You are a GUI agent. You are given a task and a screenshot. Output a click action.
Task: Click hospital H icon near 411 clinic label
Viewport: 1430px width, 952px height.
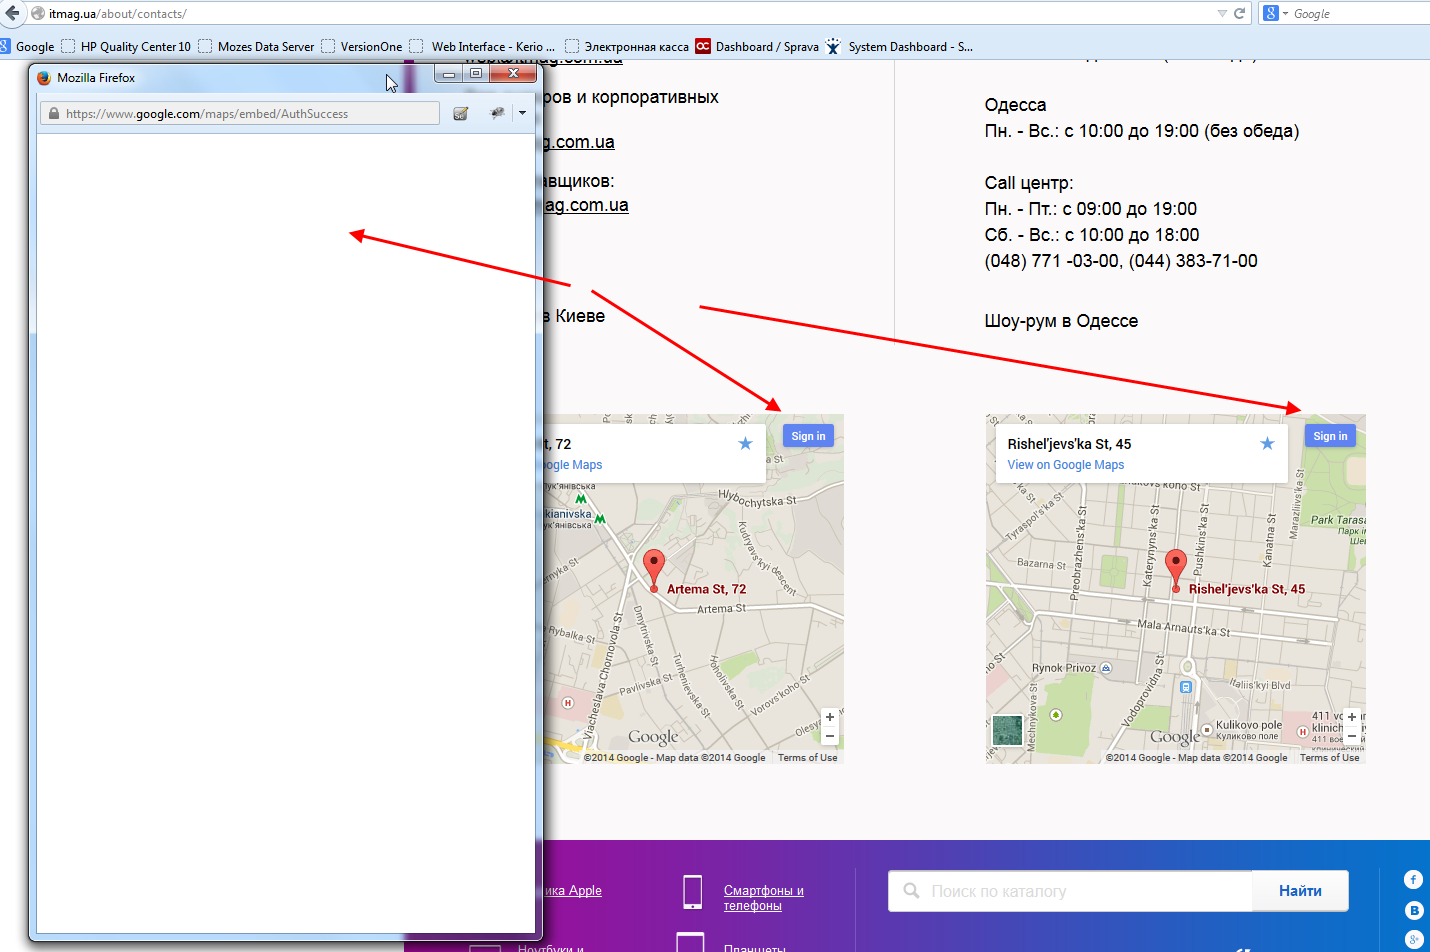1303,732
